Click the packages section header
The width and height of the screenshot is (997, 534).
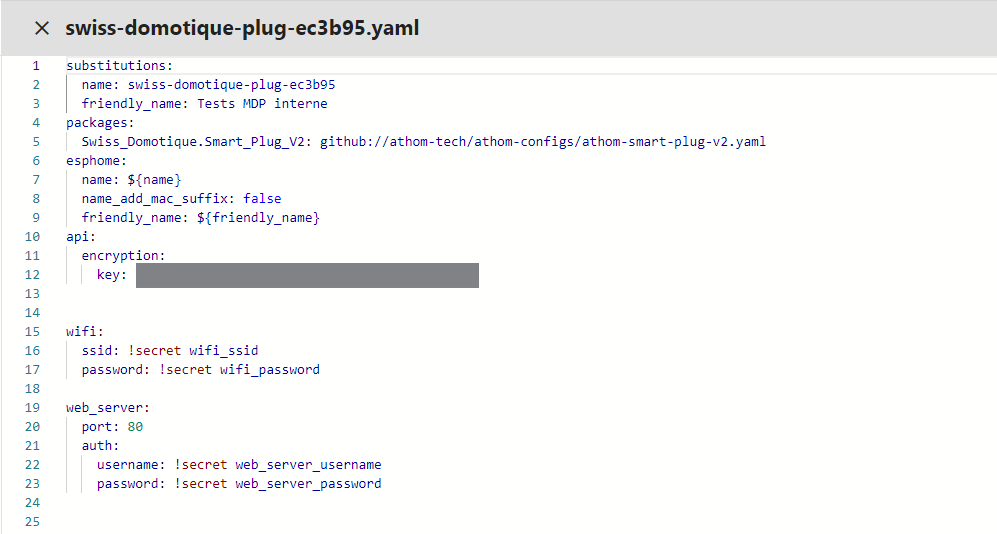point(100,123)
